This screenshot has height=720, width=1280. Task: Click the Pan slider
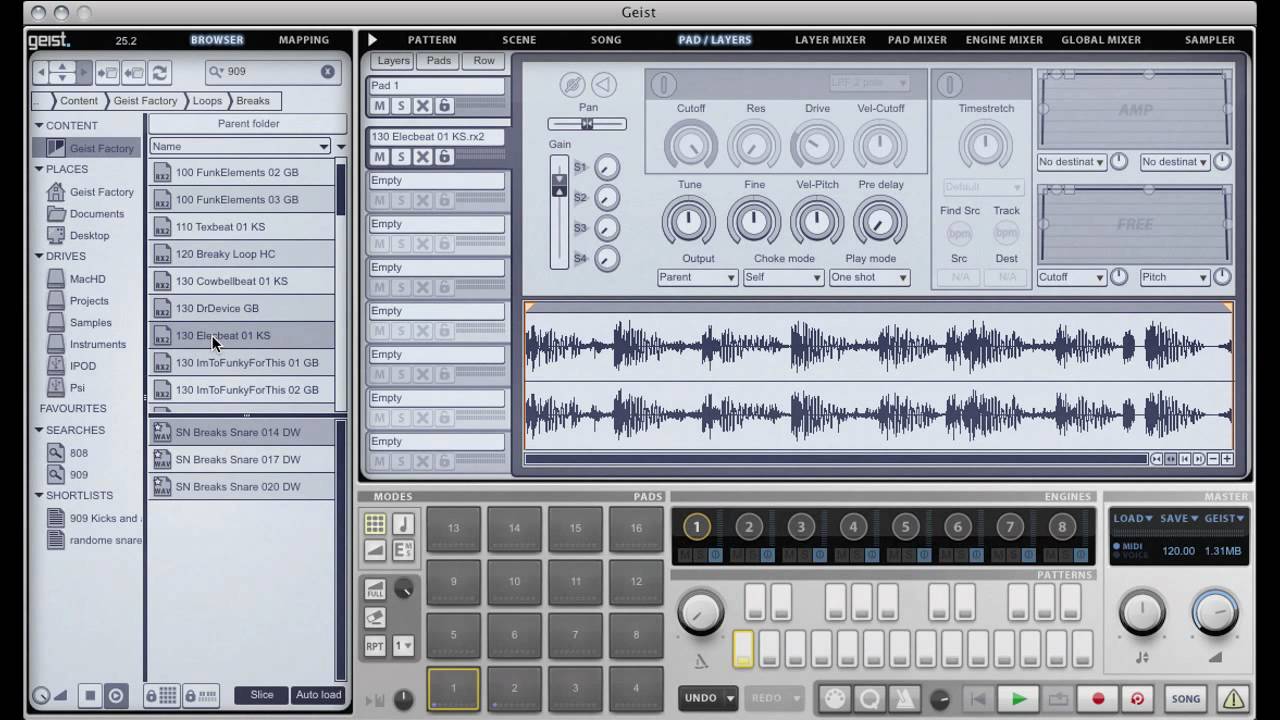(587, 124)
